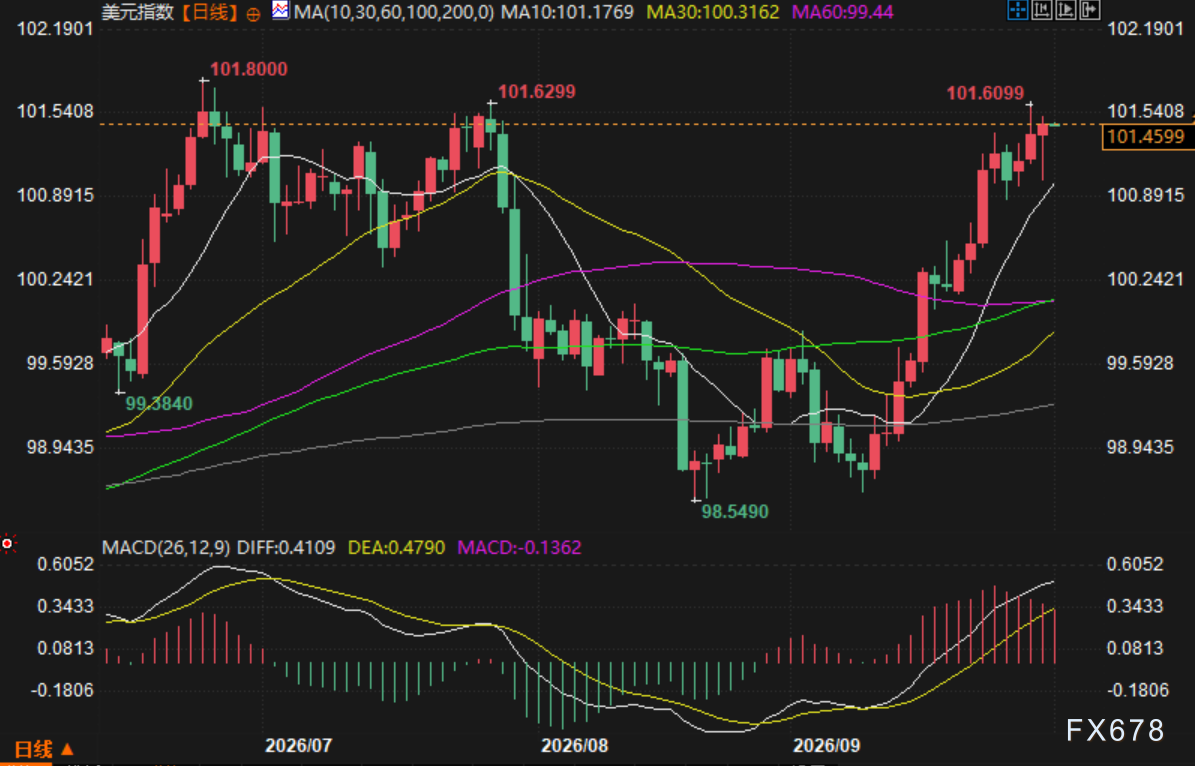Click the 101.6099 peak price label
Viewport: 1195px width, 766px height.
click(985, 93)
